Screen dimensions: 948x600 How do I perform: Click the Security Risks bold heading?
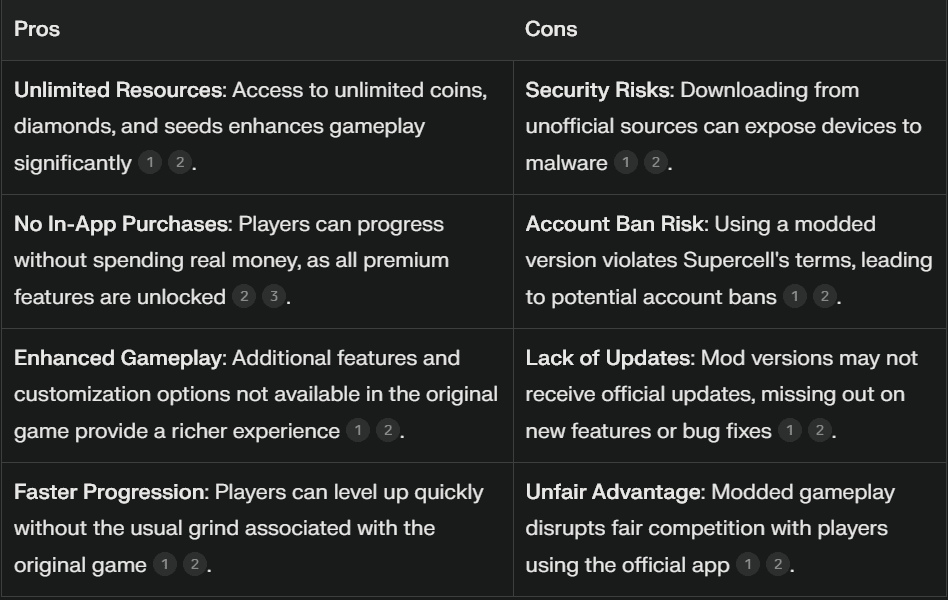(x=599, y=90)
